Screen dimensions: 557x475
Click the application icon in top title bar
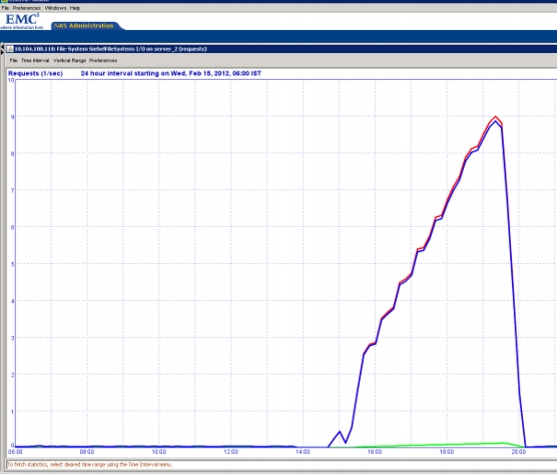4,1
